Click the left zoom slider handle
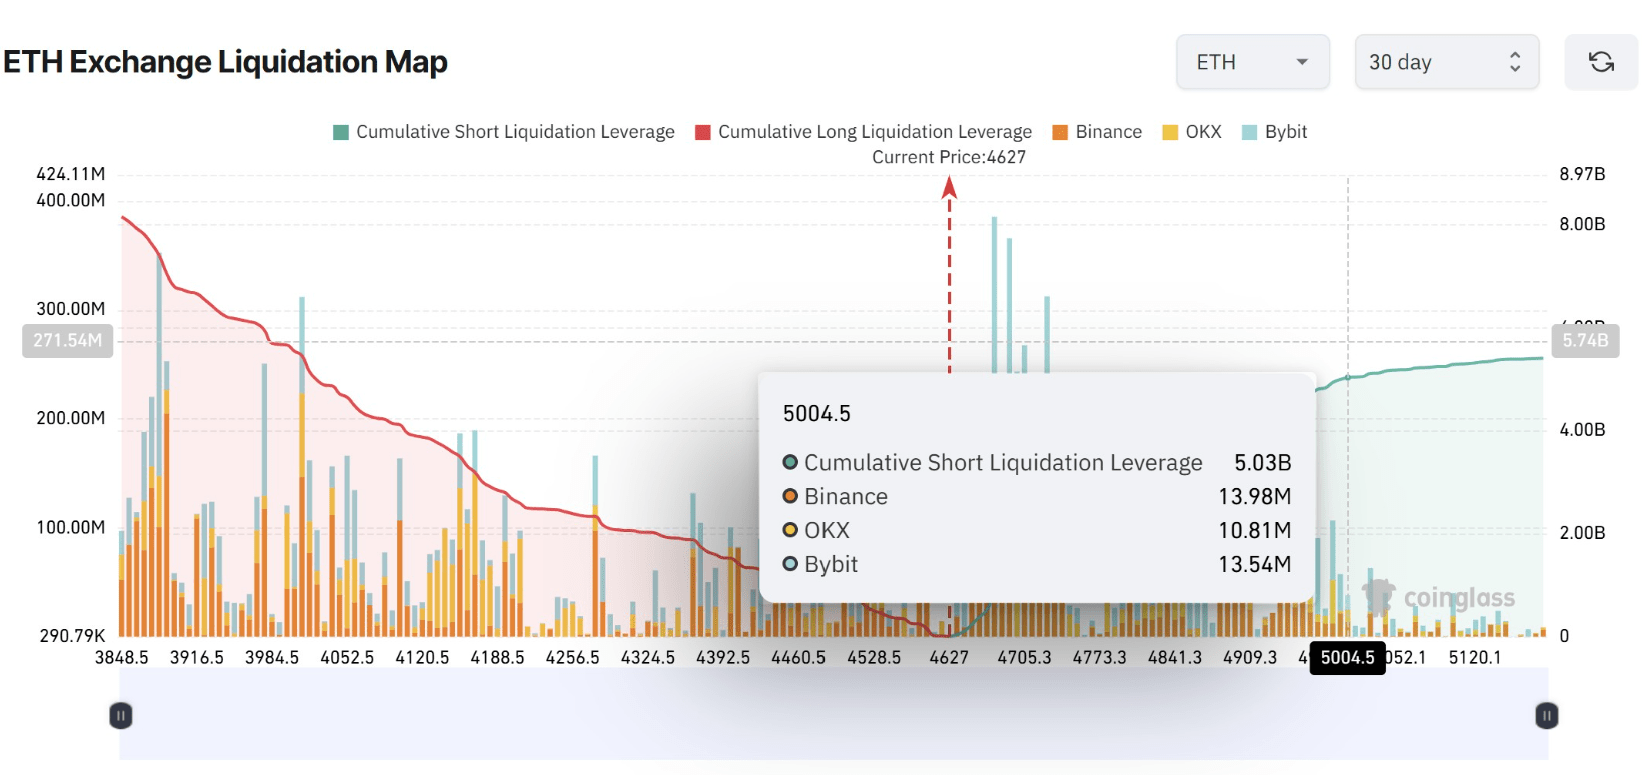This screenshot has height=775, width=1642. tap(121, 715)
